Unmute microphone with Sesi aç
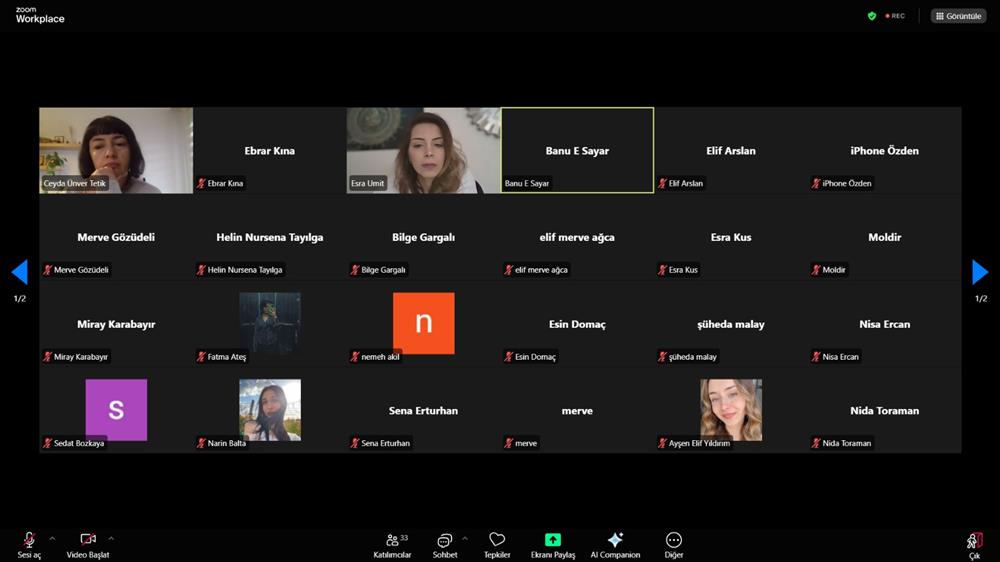The width and height of the screenshot is (1000, 562). click(x=29, y=540)
